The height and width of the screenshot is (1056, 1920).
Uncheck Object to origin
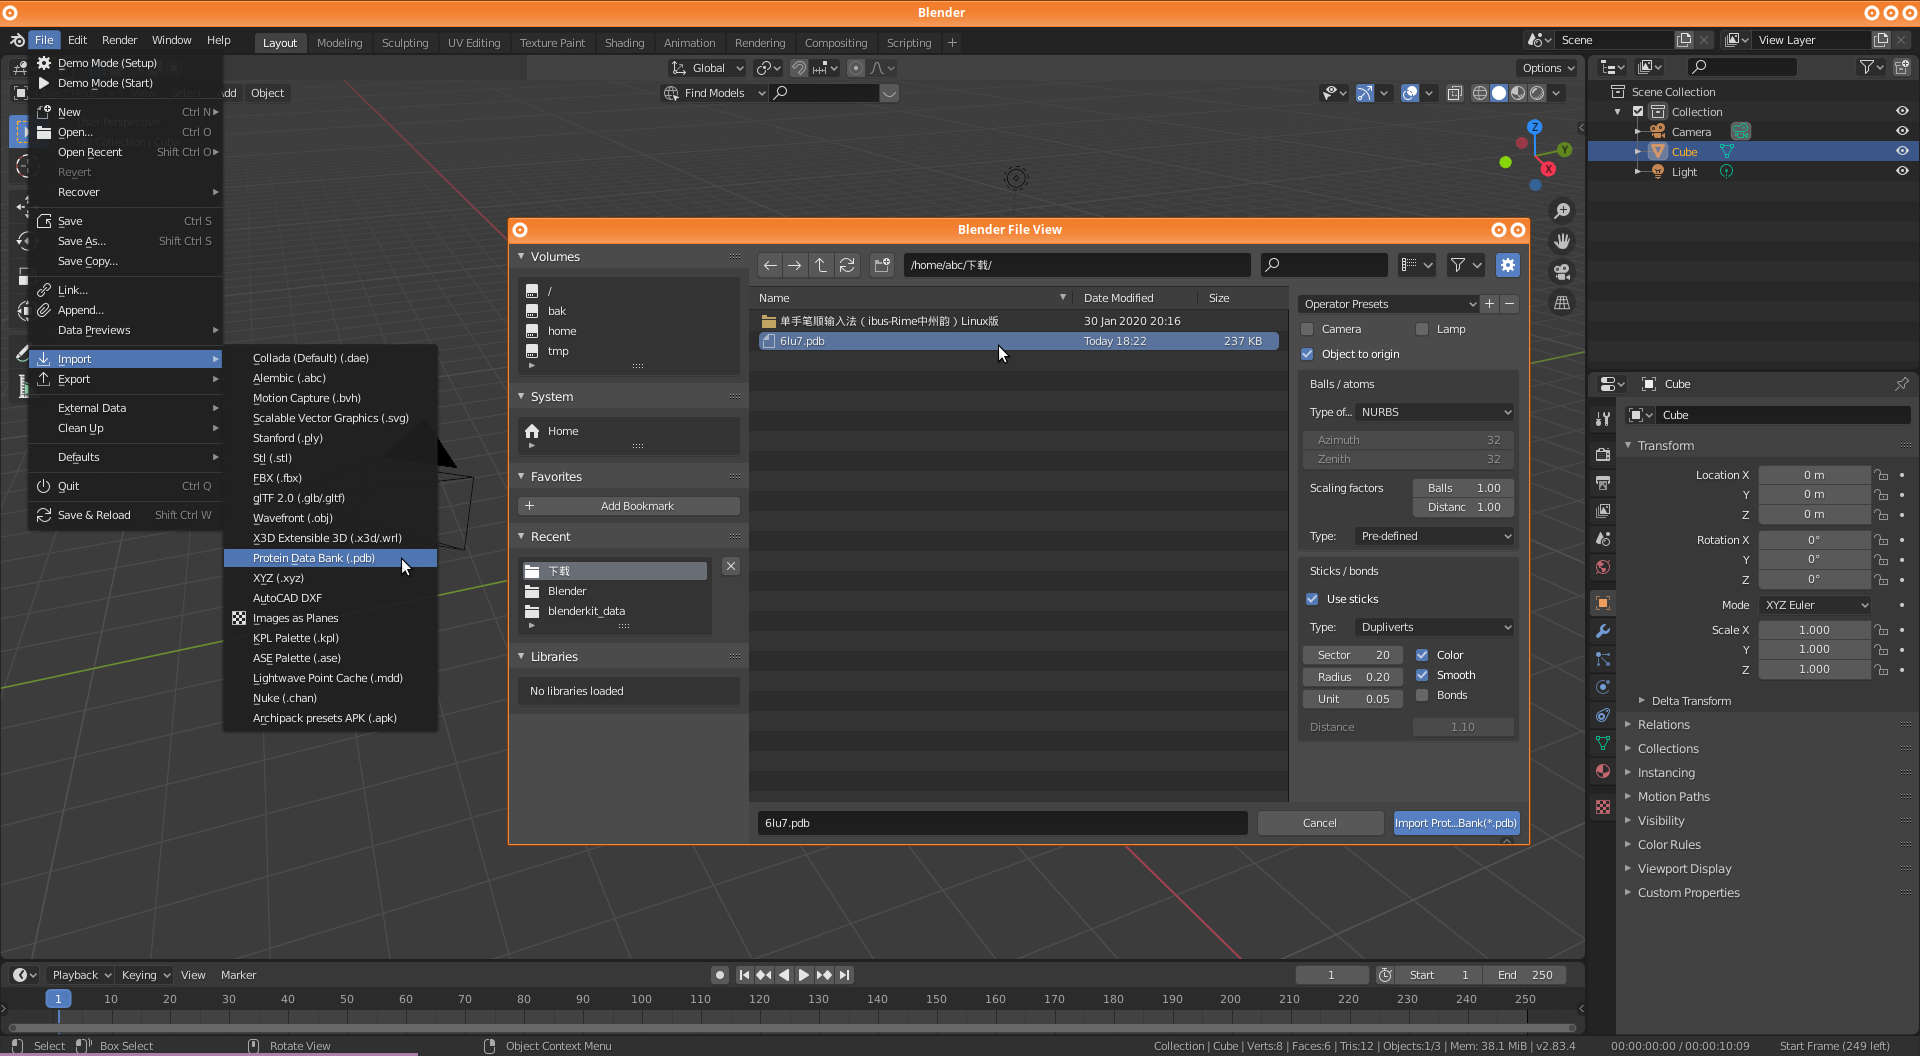(x=1307, y=354)
